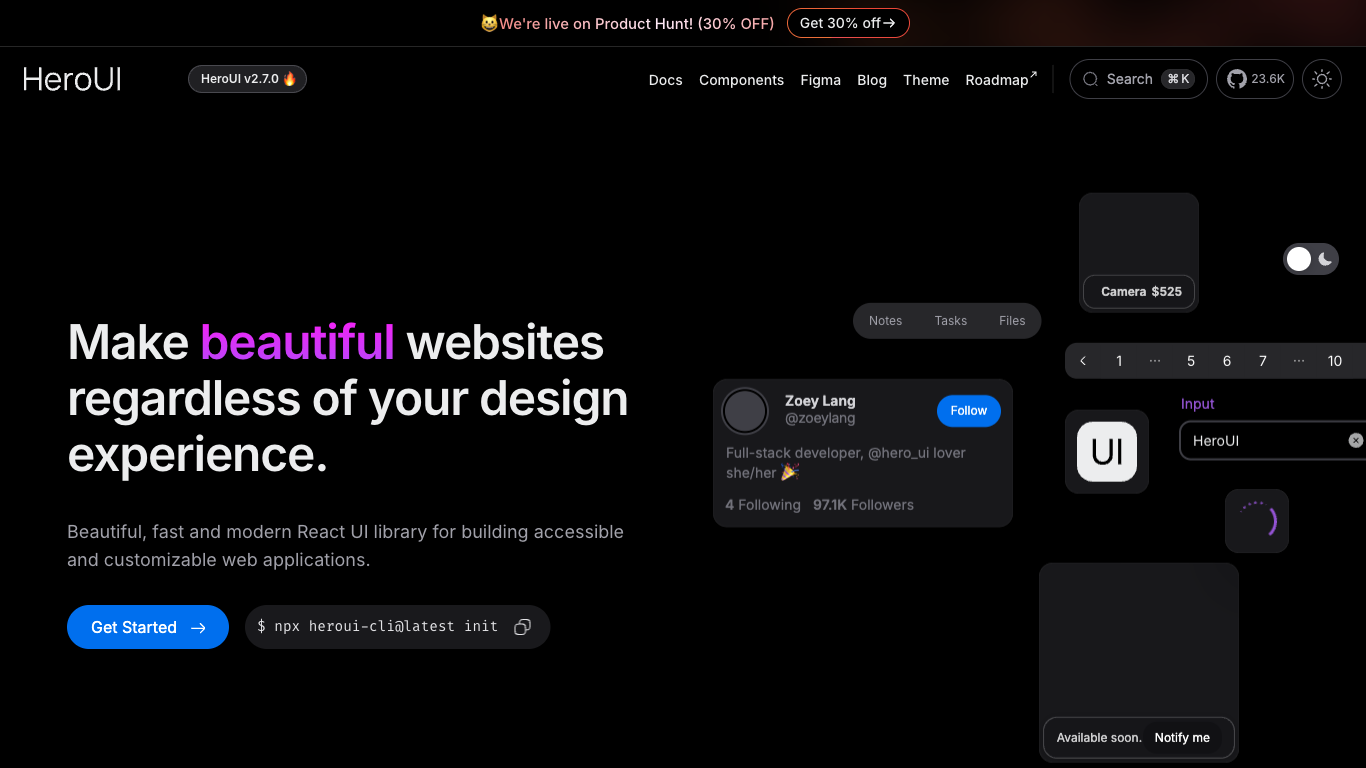The width and height of the screenshot is (1366, 768).
Task: Click the Get Started button
Action: pos(148,627)
